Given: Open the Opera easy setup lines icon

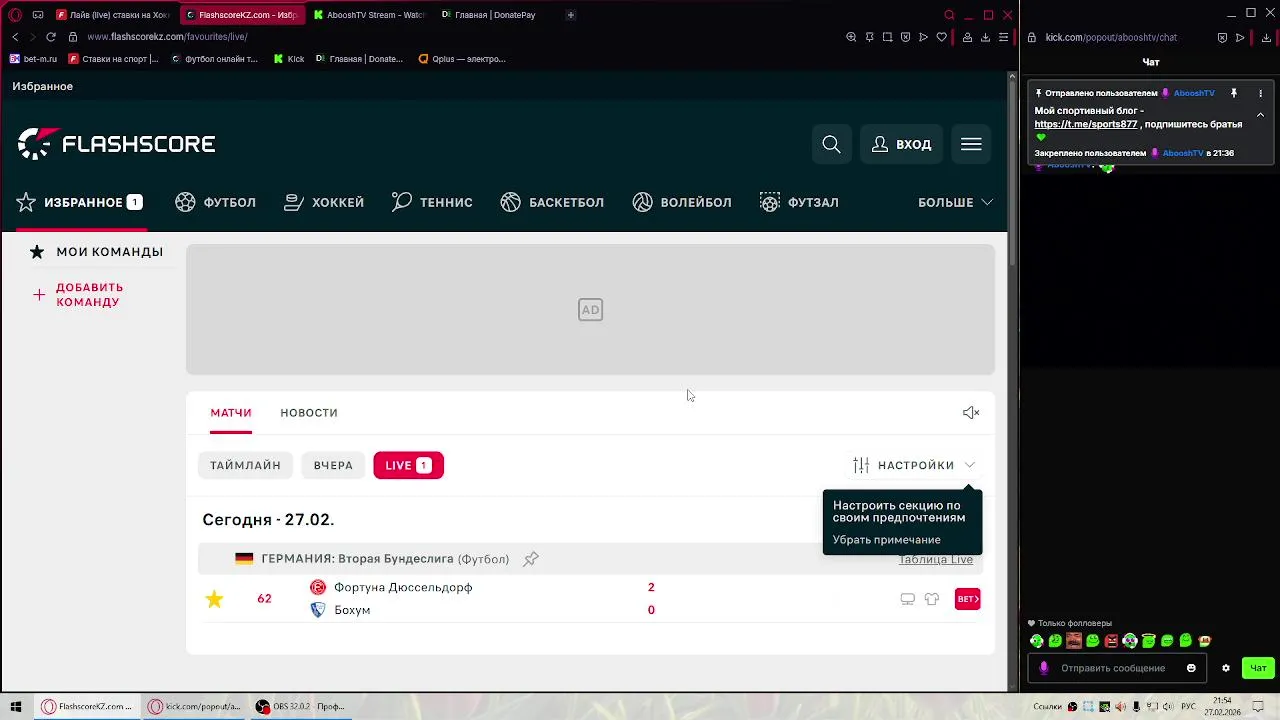Looking at the screenshot, I should pyautogui.click(x=1003, y=37).
